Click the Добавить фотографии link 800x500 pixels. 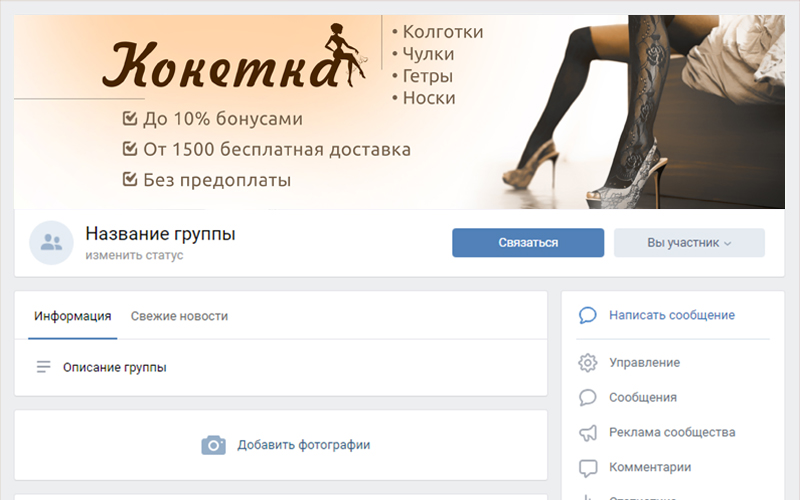coord(304,445)
